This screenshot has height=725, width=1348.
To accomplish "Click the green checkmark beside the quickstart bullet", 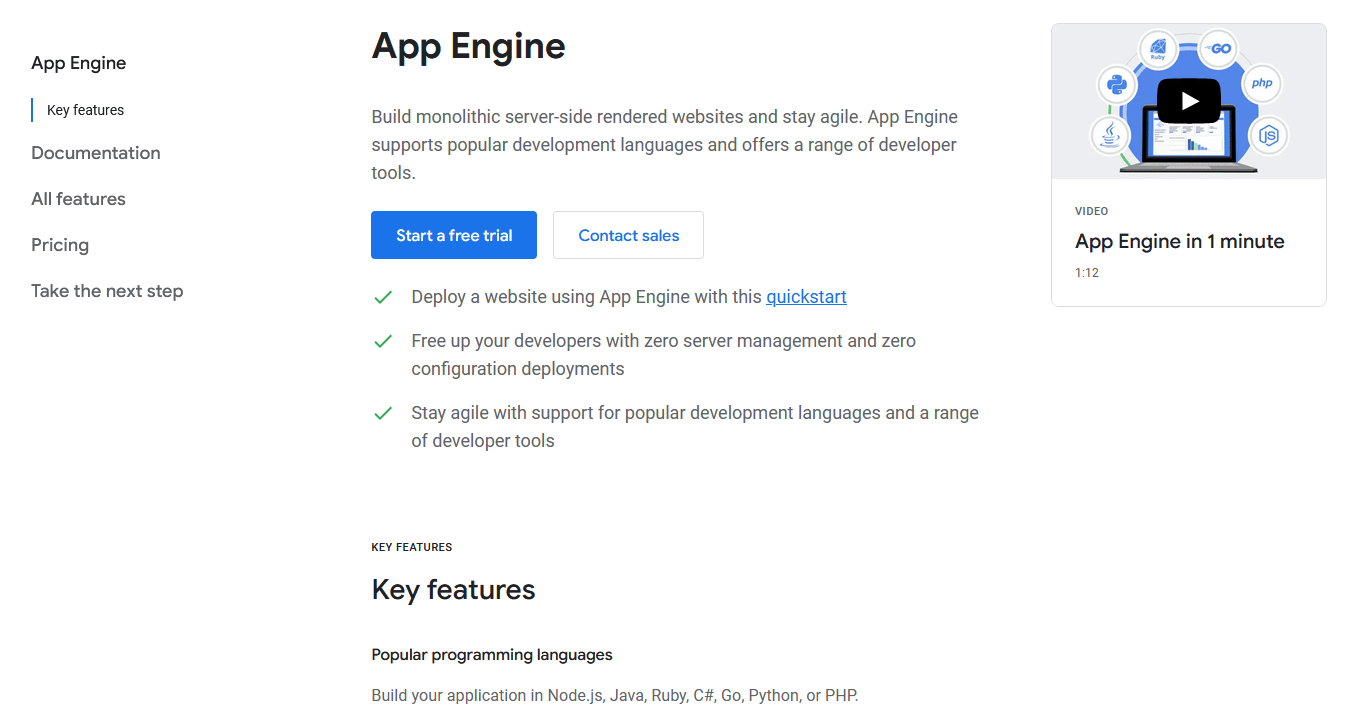I will click(384, 297).
